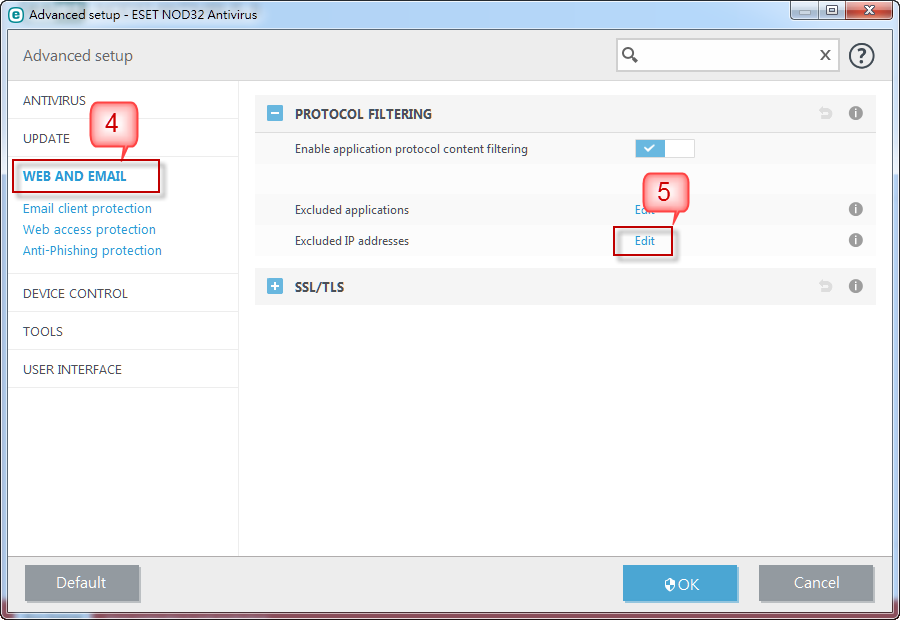Open help with the question mark icon

tap(861, 56)
